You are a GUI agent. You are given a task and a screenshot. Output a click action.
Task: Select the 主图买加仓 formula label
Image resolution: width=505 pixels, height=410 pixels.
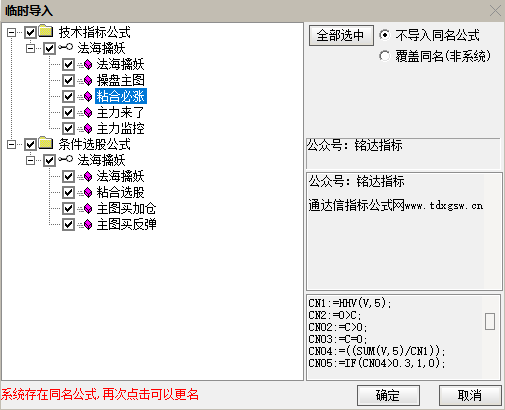(126, 209)
